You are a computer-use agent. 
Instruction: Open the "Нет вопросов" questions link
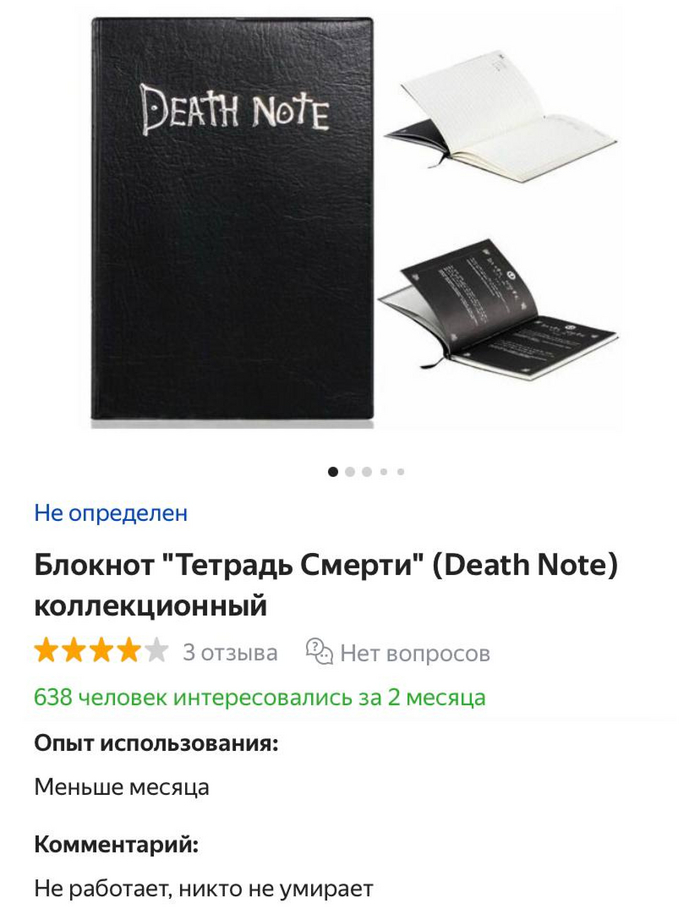click(x=415, y=652)
